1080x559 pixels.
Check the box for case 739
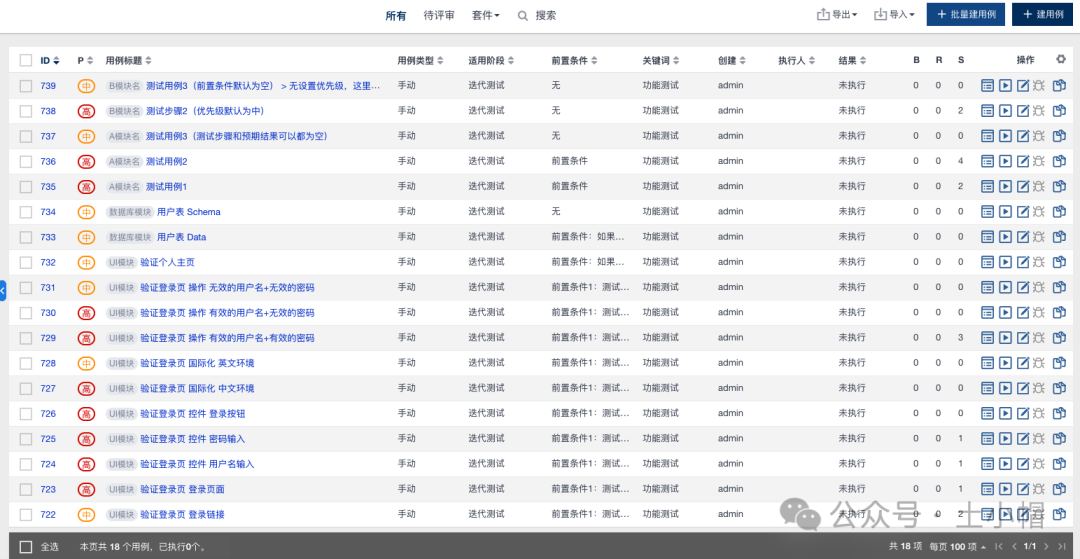[25, 86]
